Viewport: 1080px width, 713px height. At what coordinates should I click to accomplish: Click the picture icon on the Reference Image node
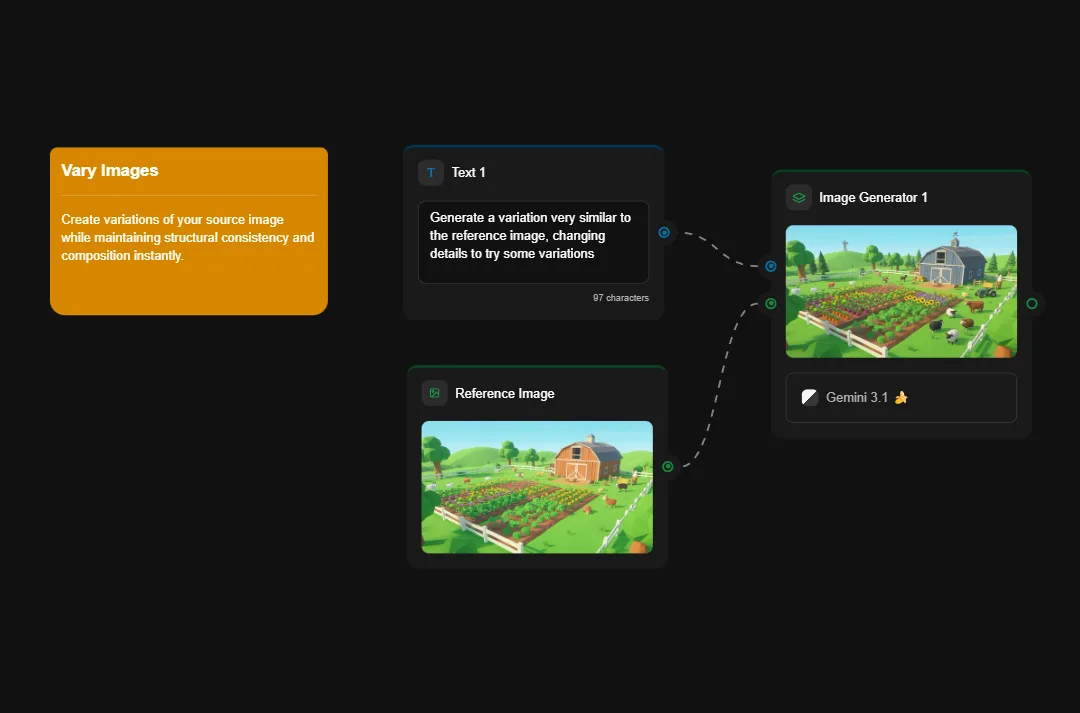[x=433, y=393]
